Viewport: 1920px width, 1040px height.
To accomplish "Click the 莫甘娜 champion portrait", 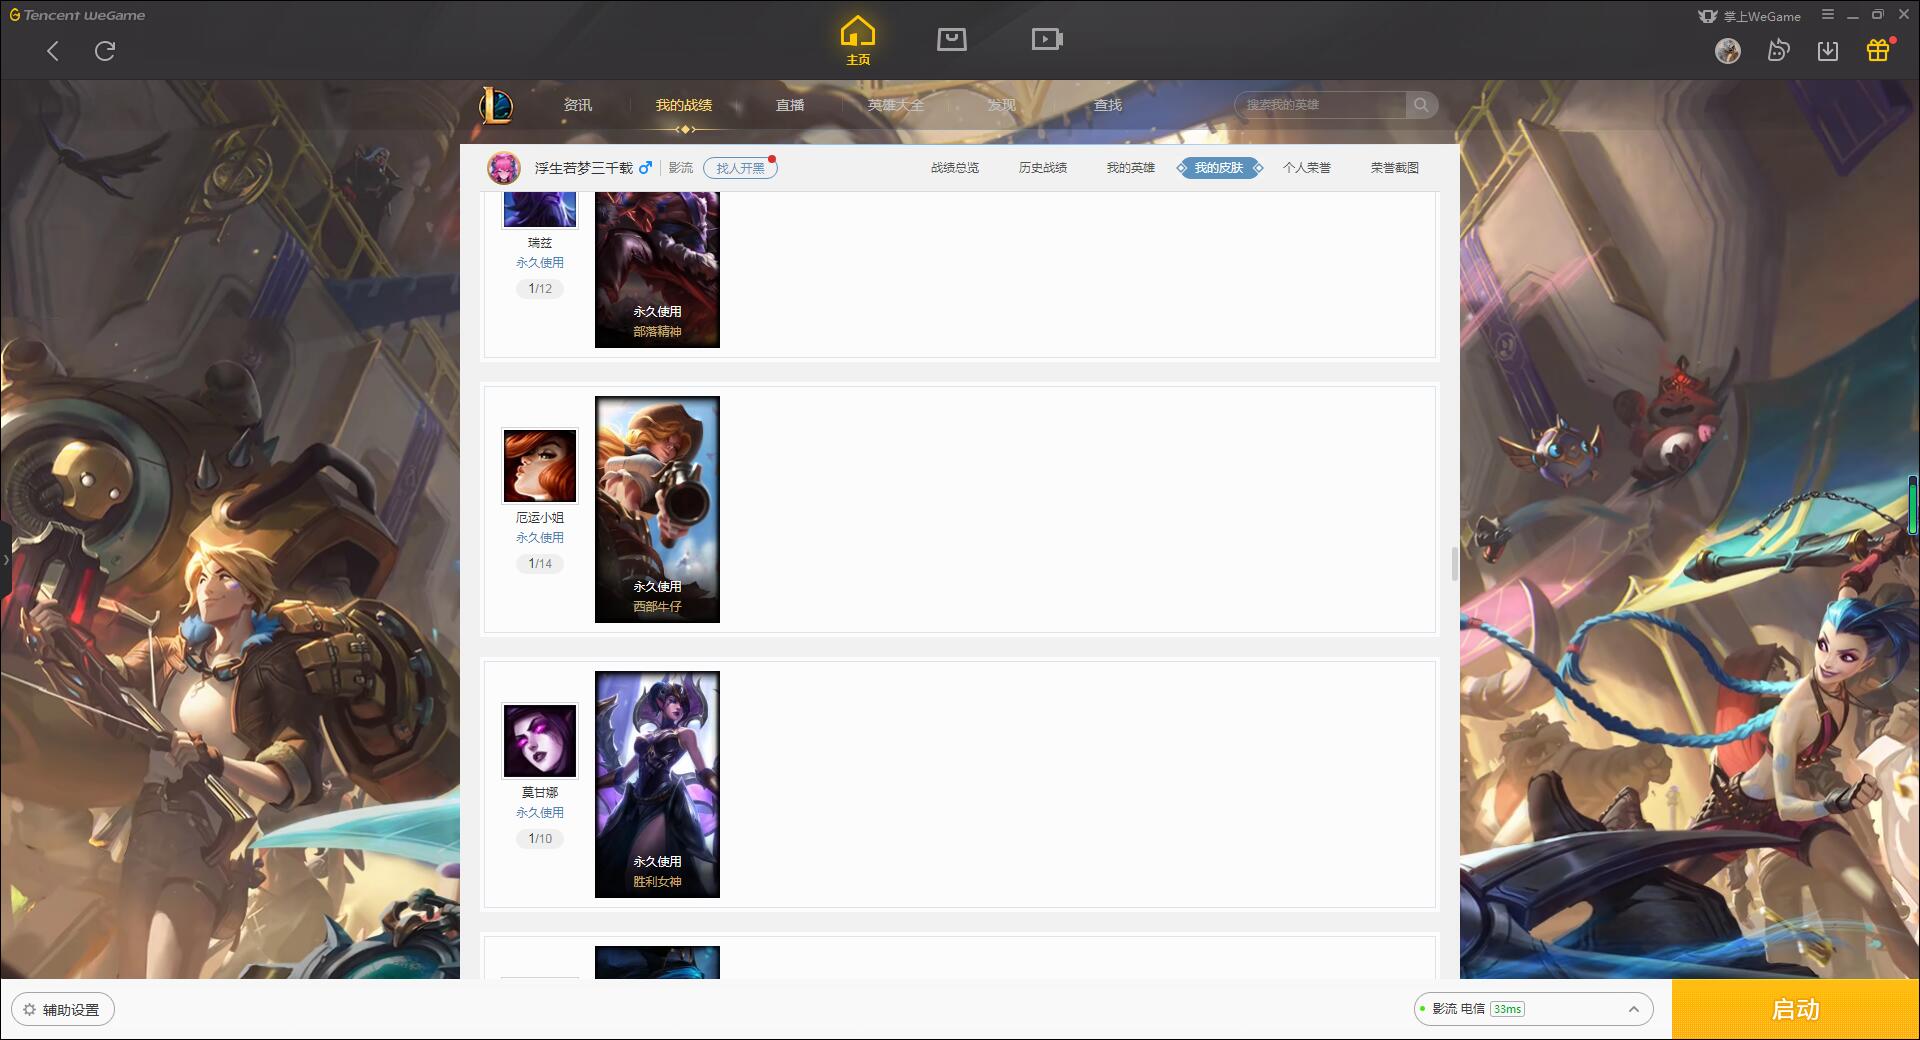I will (x=540, y=741).
